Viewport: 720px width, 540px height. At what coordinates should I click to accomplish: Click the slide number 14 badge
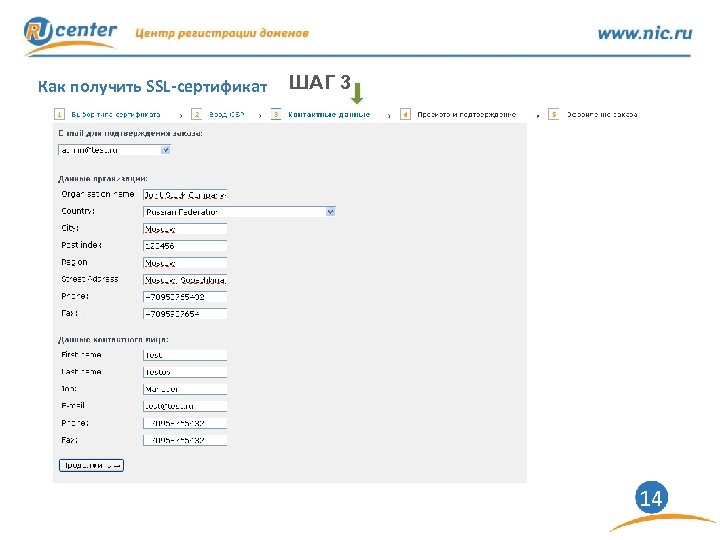tap(651, 498)
